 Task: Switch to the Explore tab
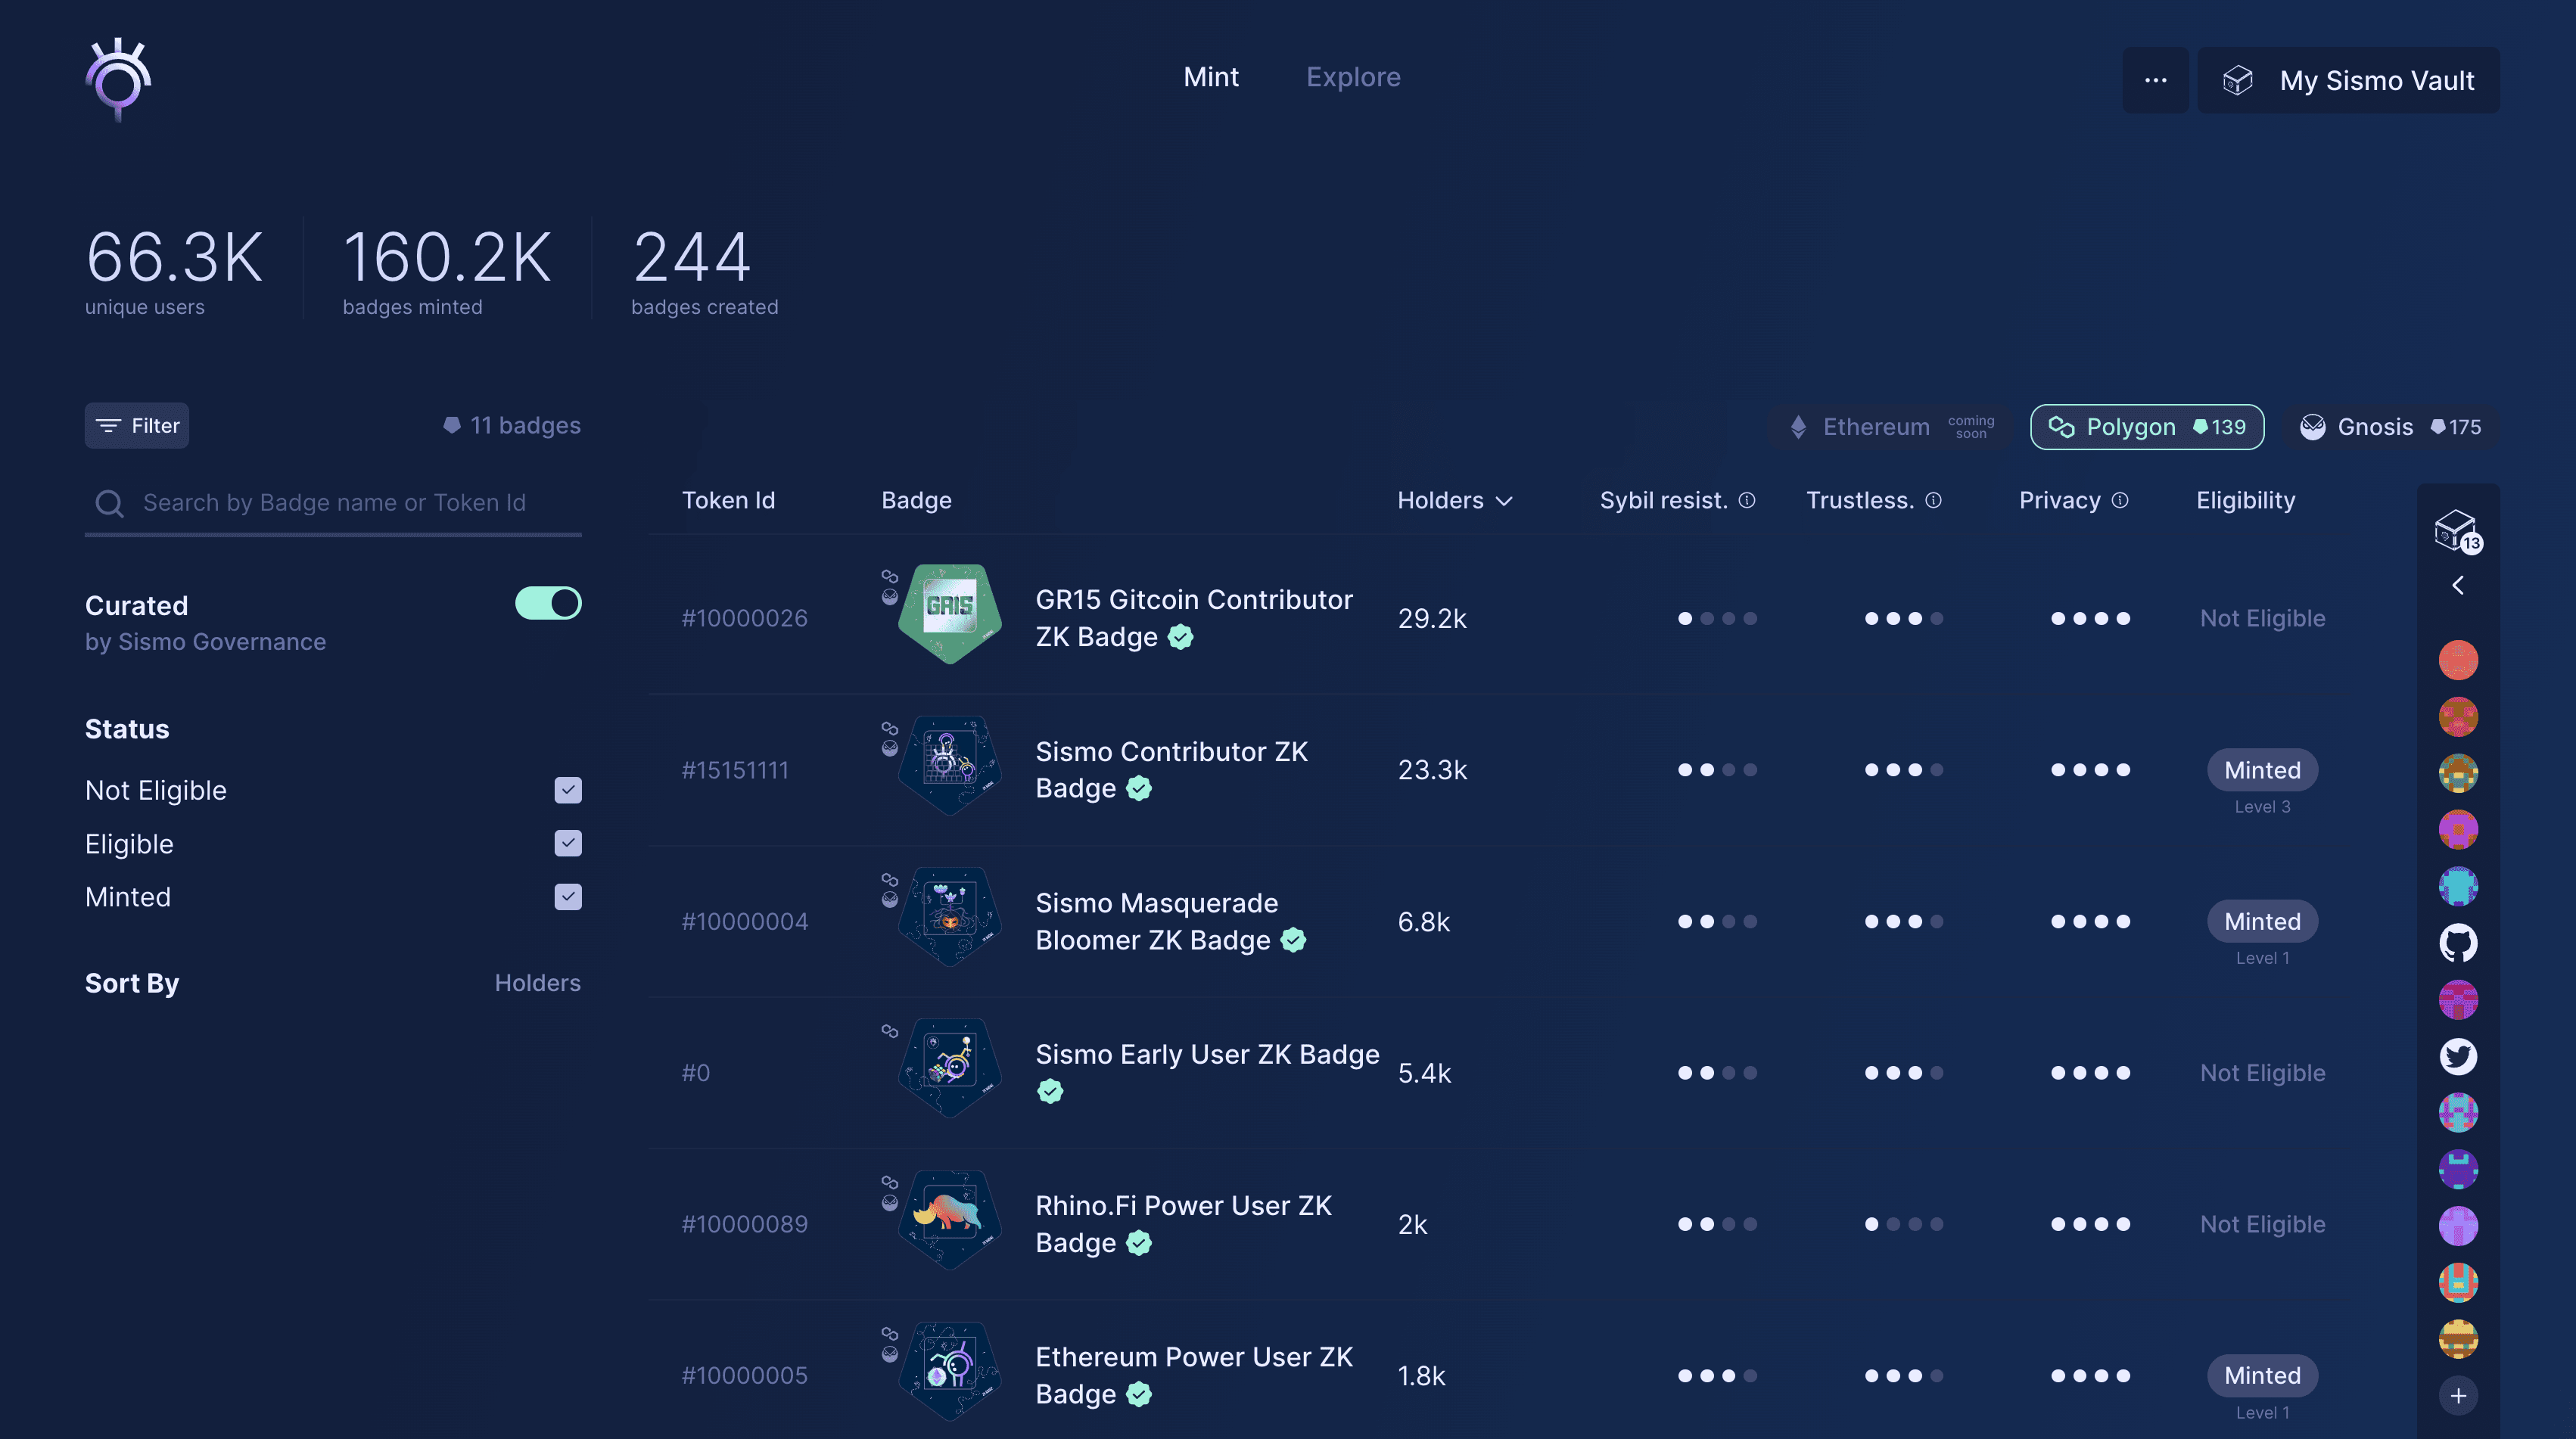click(1353, 77)
